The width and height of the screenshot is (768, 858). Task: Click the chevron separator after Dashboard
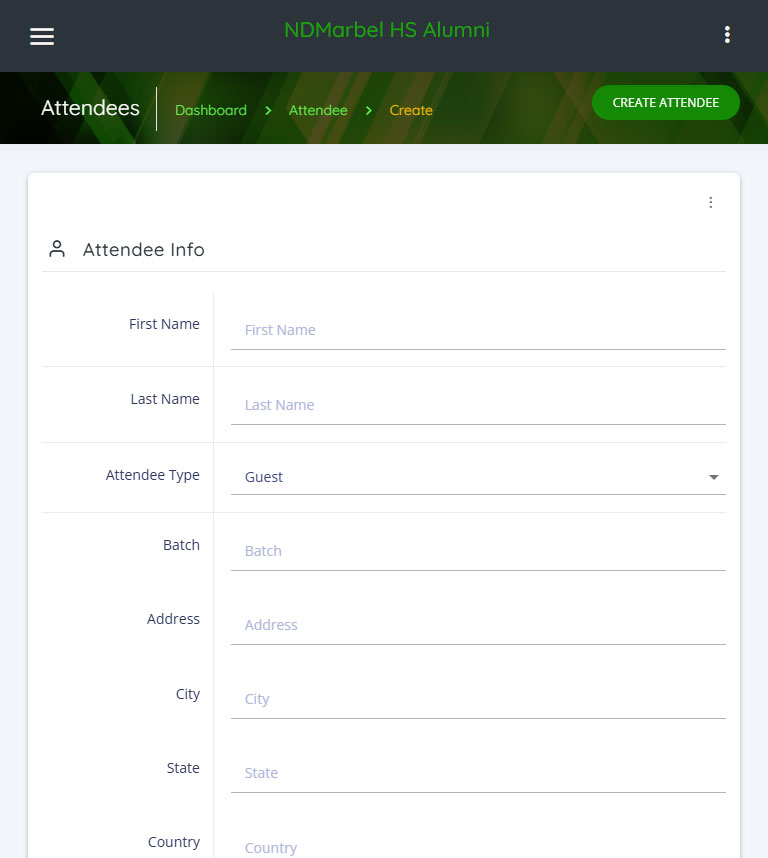click(268, 110)
